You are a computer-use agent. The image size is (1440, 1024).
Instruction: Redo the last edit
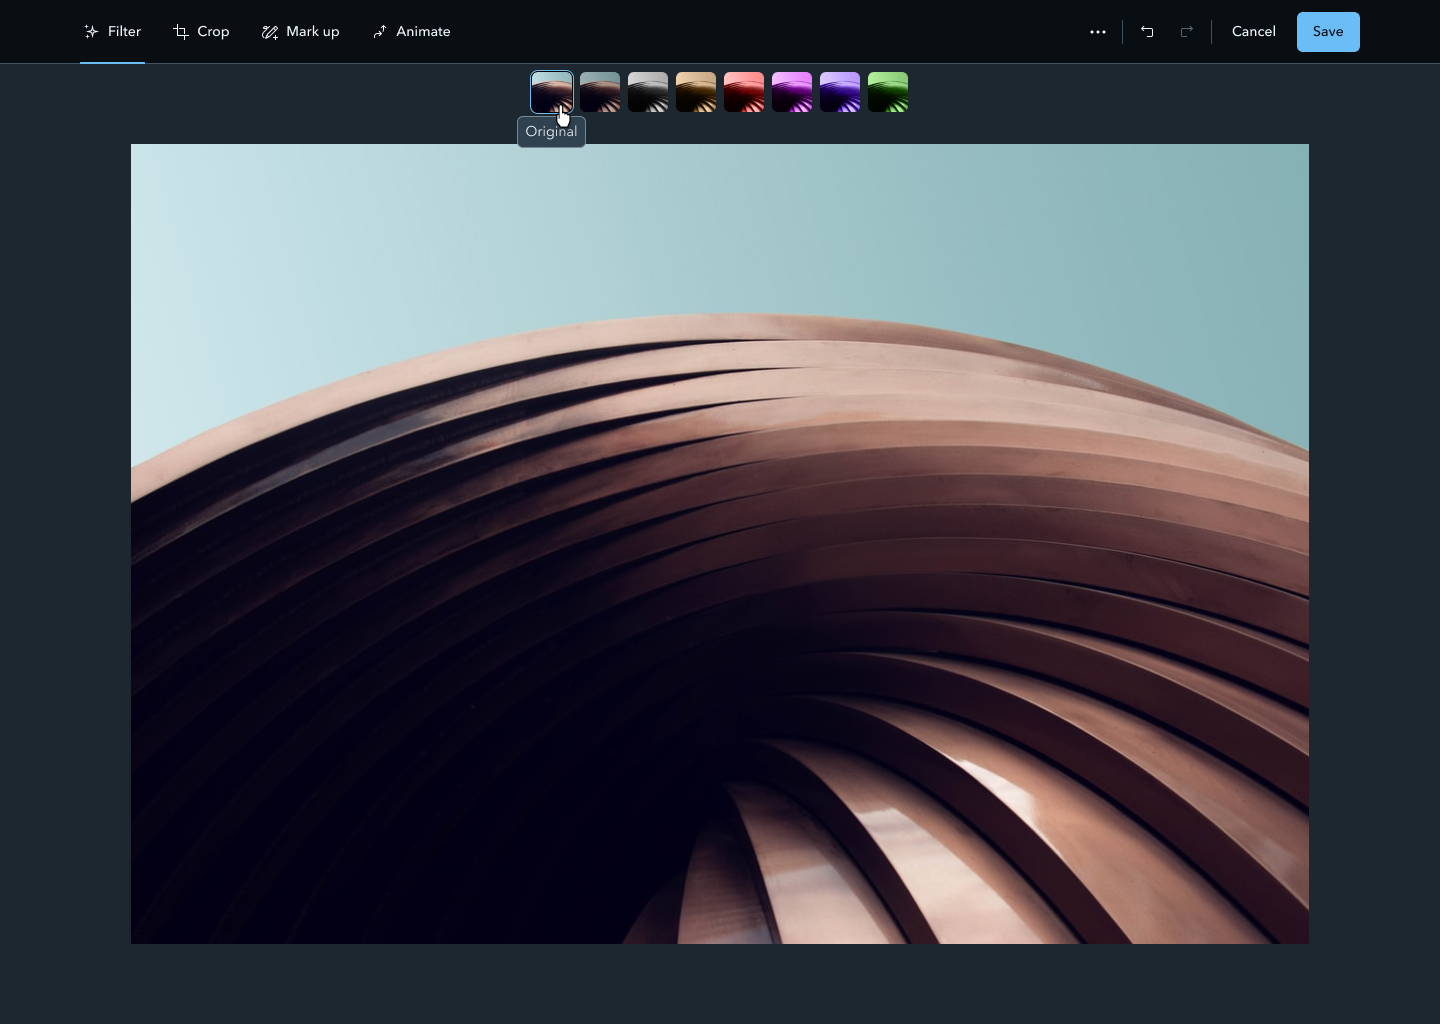tap(1187, 31)
